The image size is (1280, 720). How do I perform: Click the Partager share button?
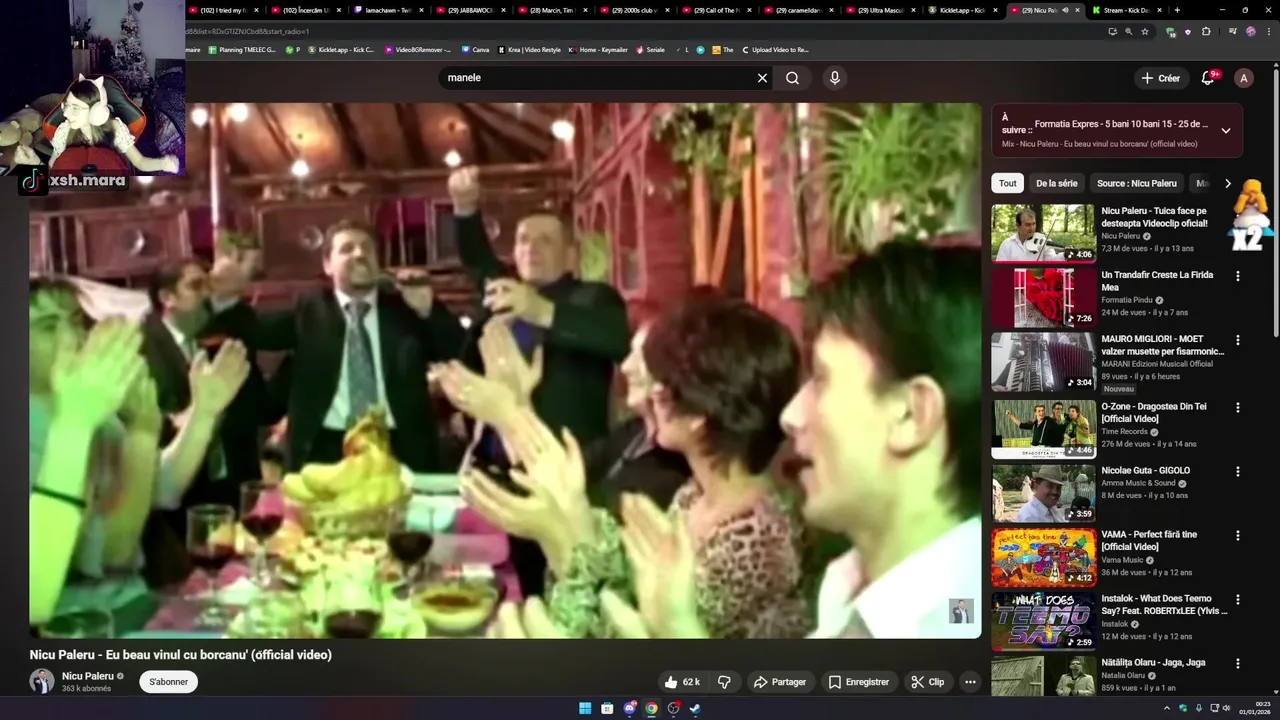click(x=780, y=682)
